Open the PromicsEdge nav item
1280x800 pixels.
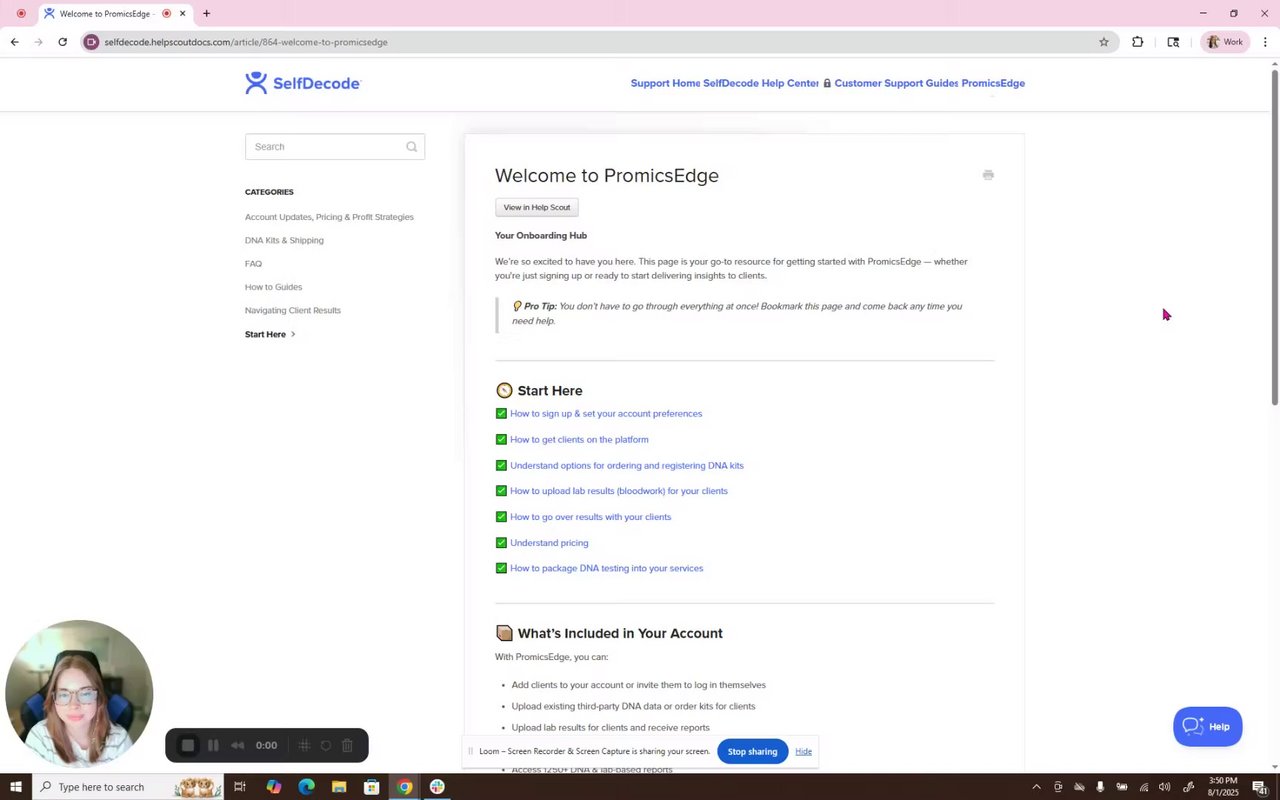[x=993, y=83]
